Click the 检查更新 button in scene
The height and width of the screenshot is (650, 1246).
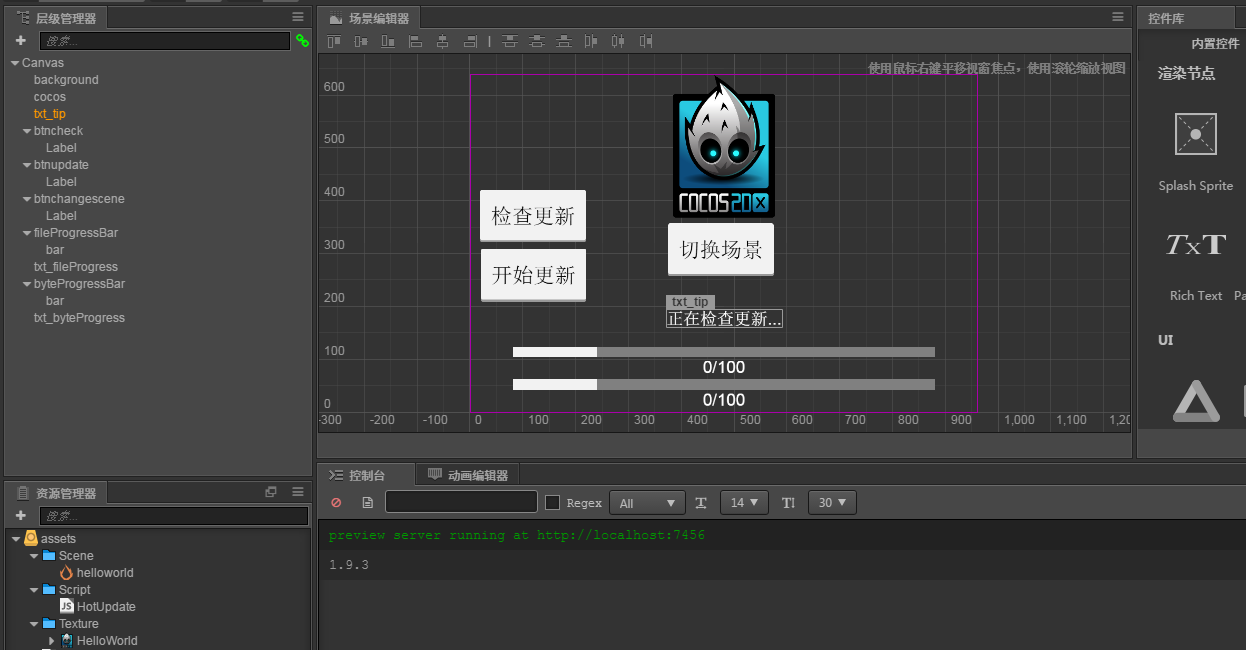pos(533,215)
